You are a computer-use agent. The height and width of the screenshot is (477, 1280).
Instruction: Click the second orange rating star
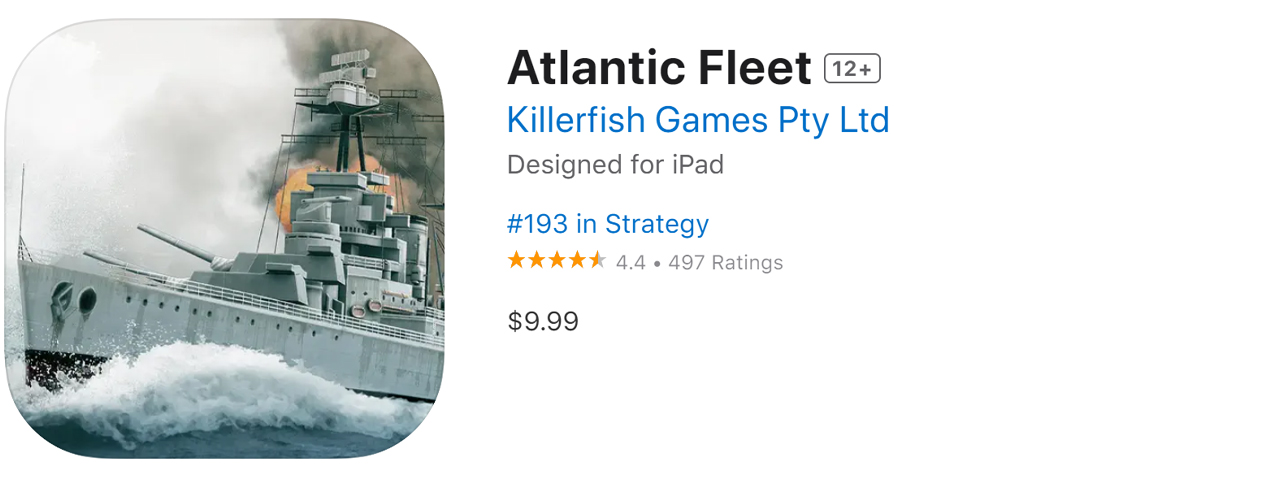point(536,261)
